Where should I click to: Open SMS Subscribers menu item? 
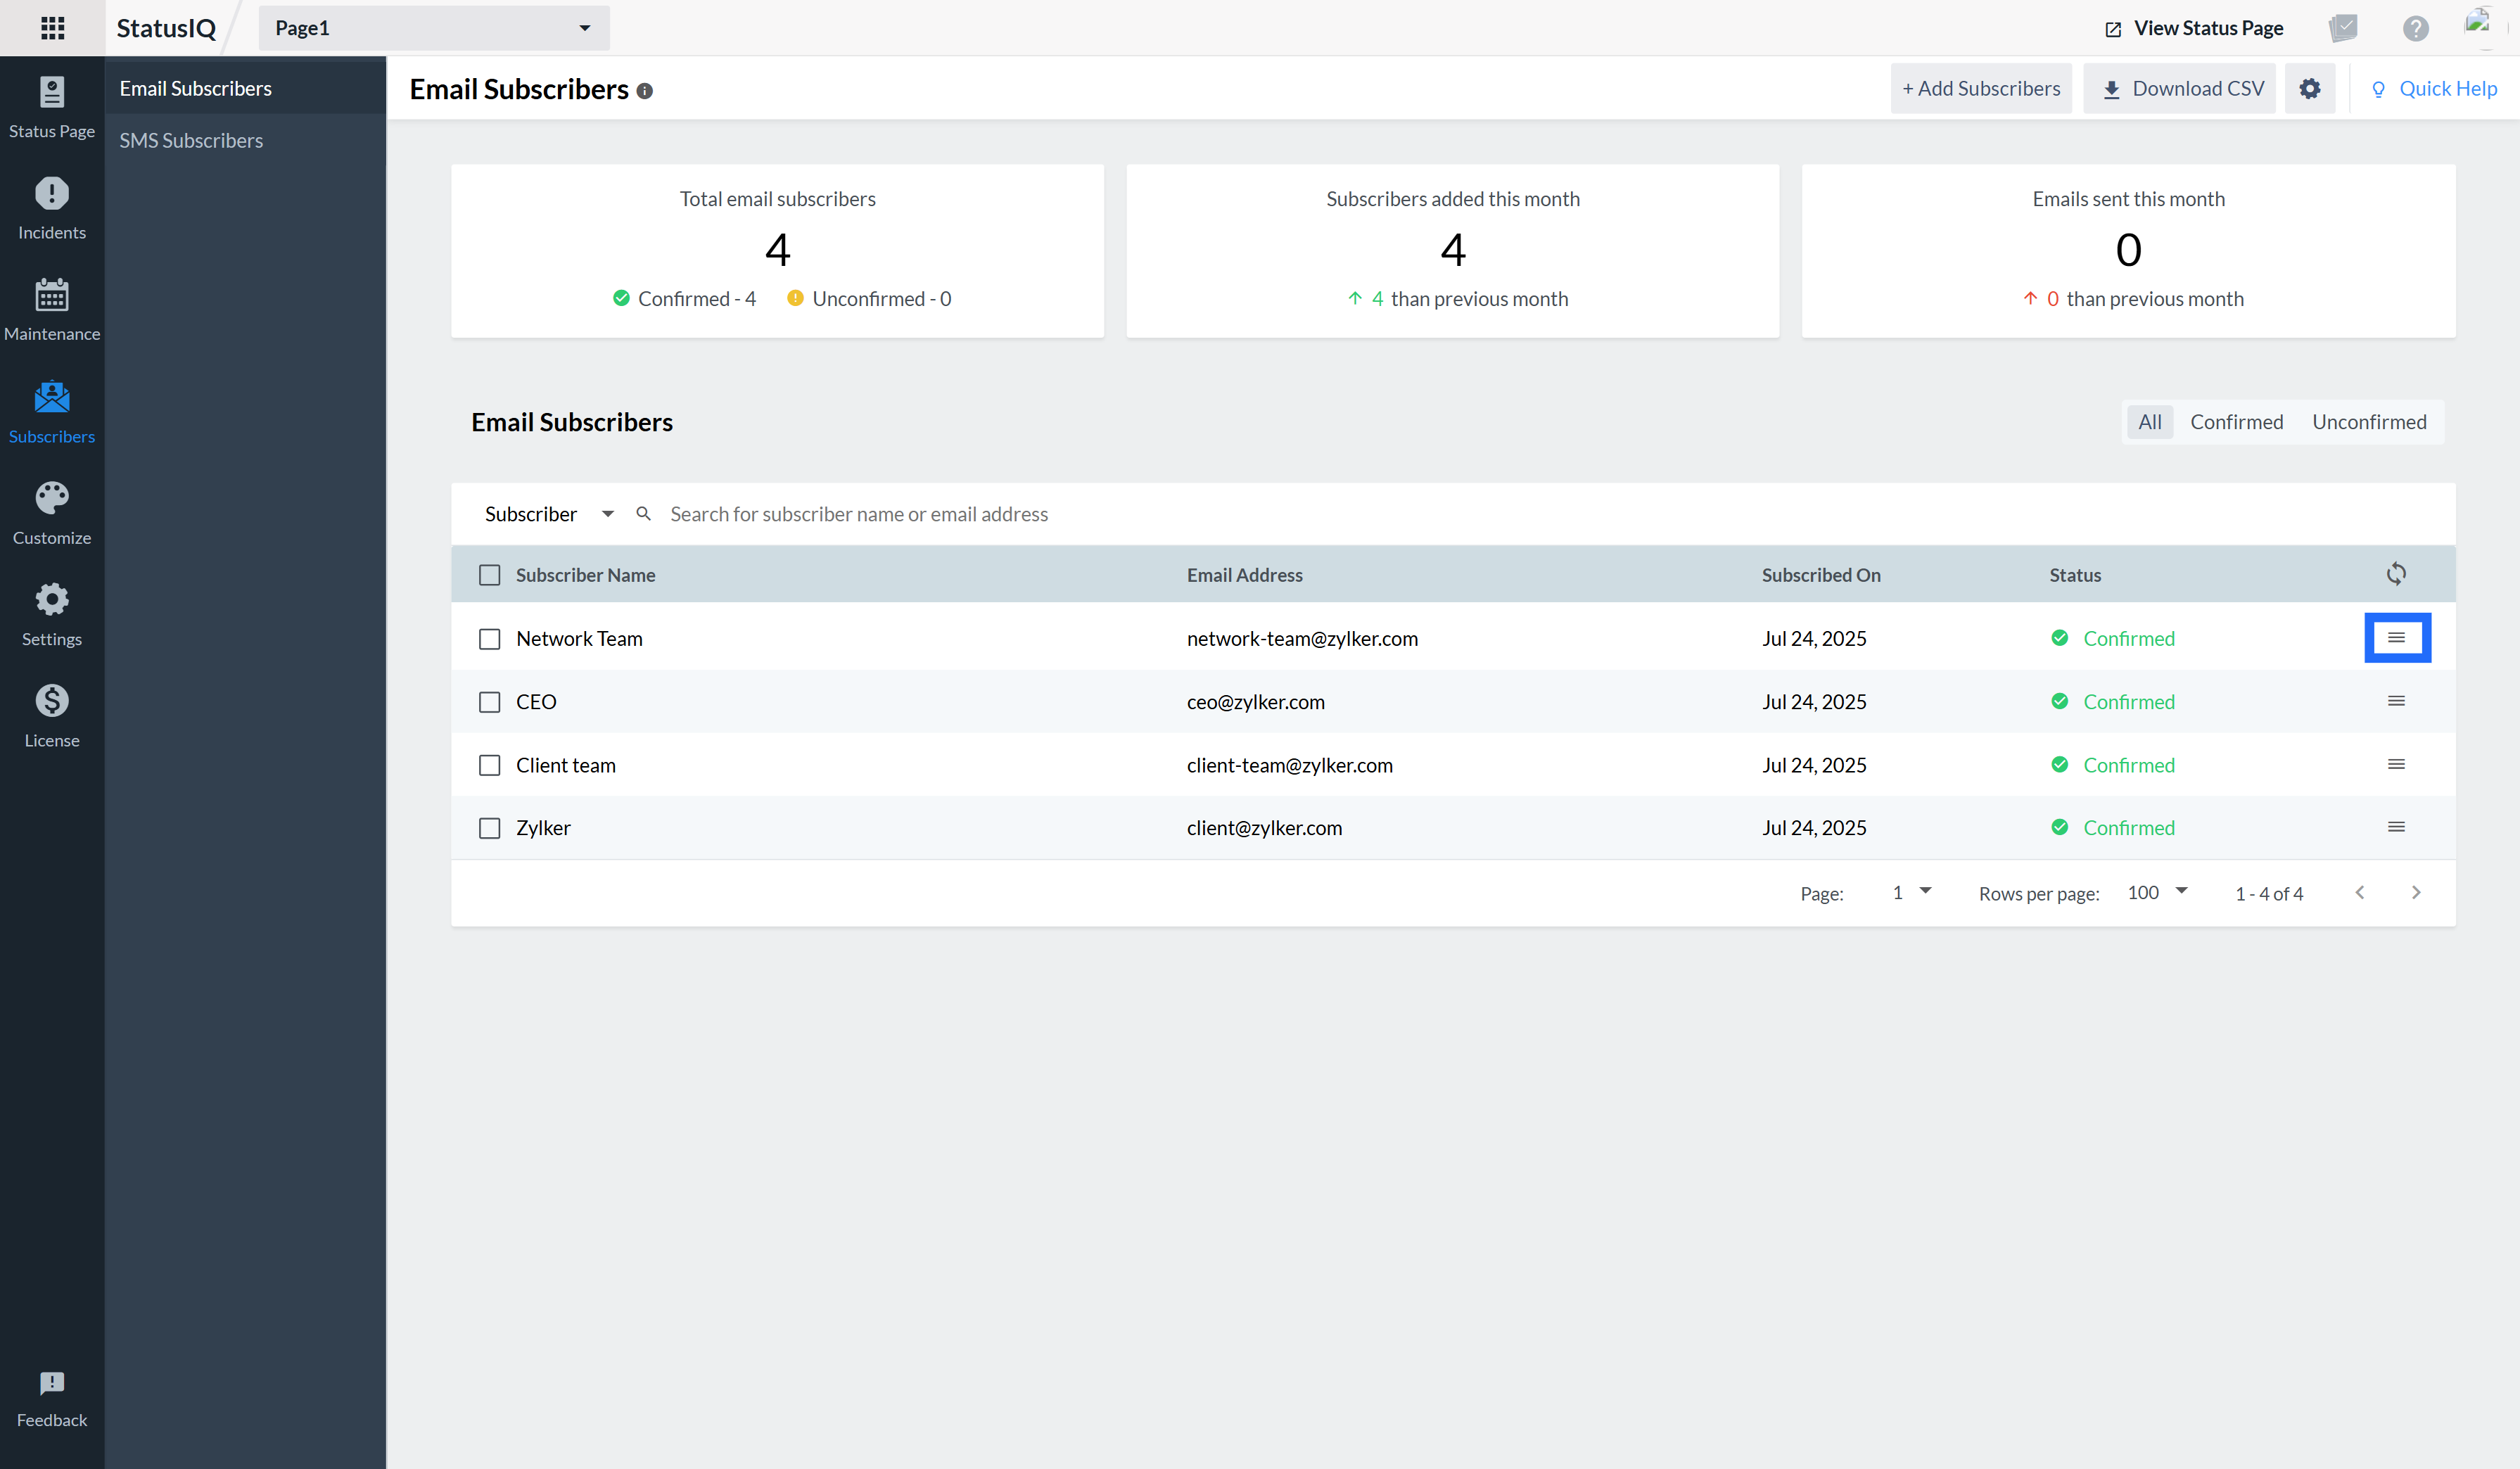191,140
